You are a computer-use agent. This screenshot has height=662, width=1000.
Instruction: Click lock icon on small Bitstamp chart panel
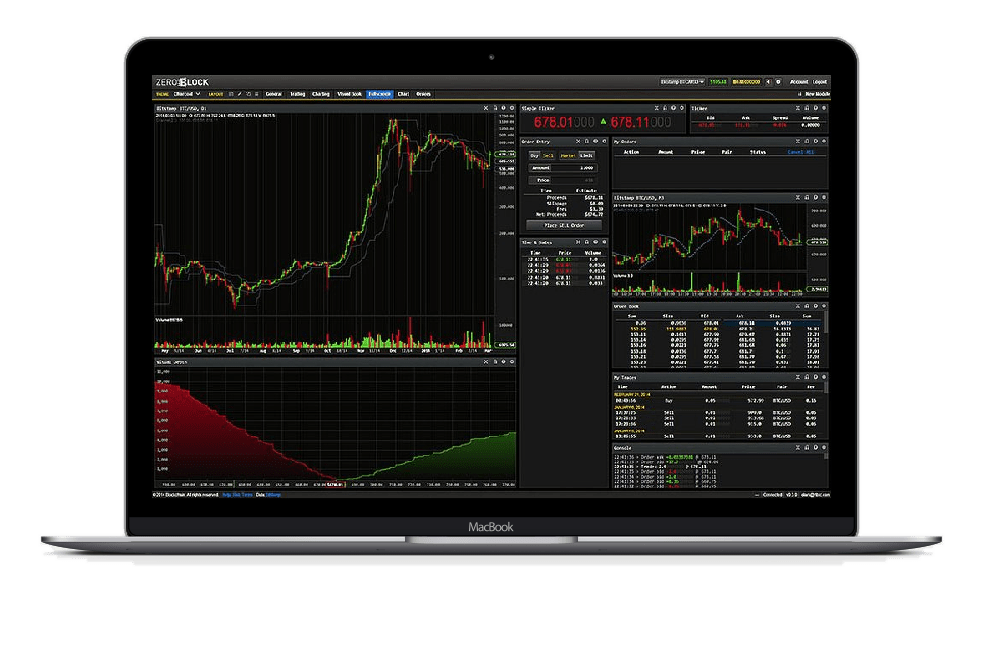pyautogui.click(x=807, y=198)
